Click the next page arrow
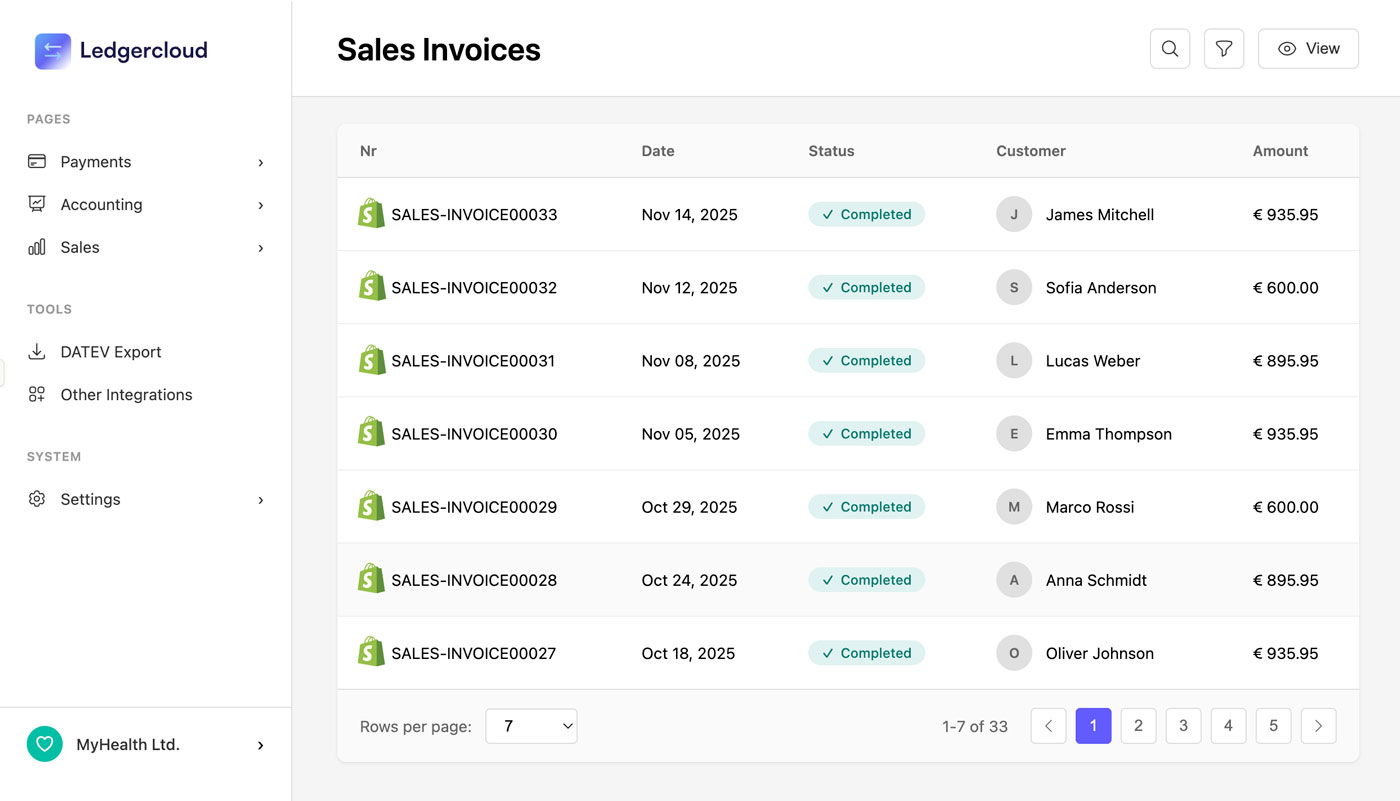This screenshot has height=801, width=1400. pos(1318,726)
